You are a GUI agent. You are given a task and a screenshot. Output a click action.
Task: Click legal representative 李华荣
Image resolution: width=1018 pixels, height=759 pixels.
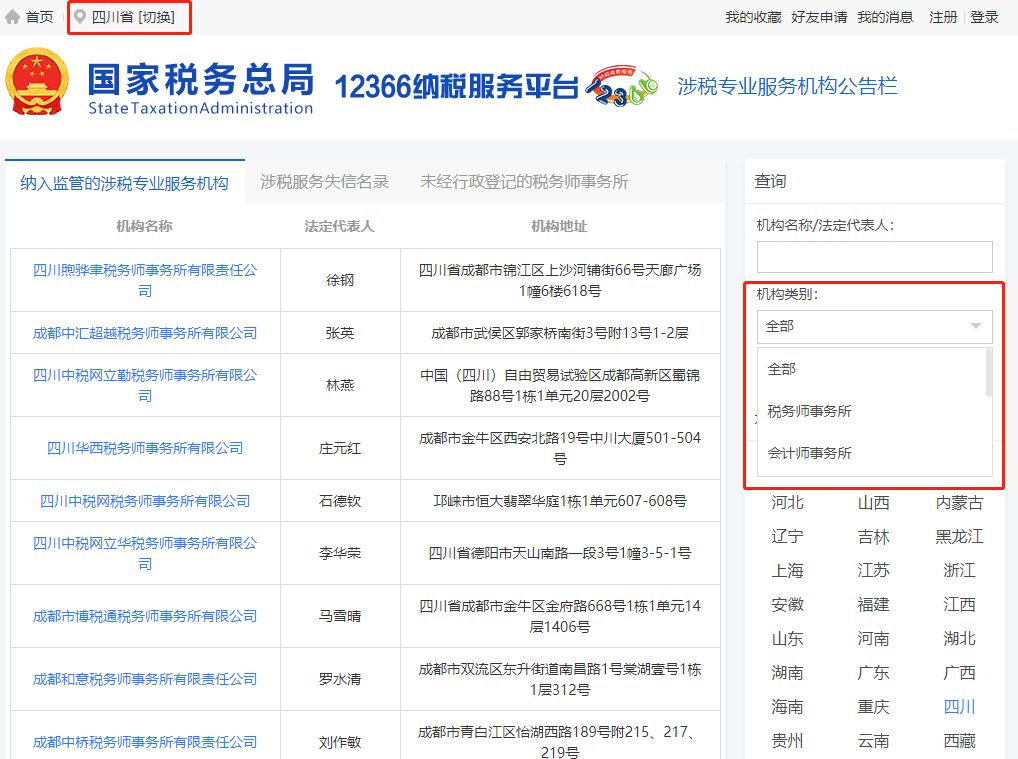pyautogui.click(x=340, y=553)
